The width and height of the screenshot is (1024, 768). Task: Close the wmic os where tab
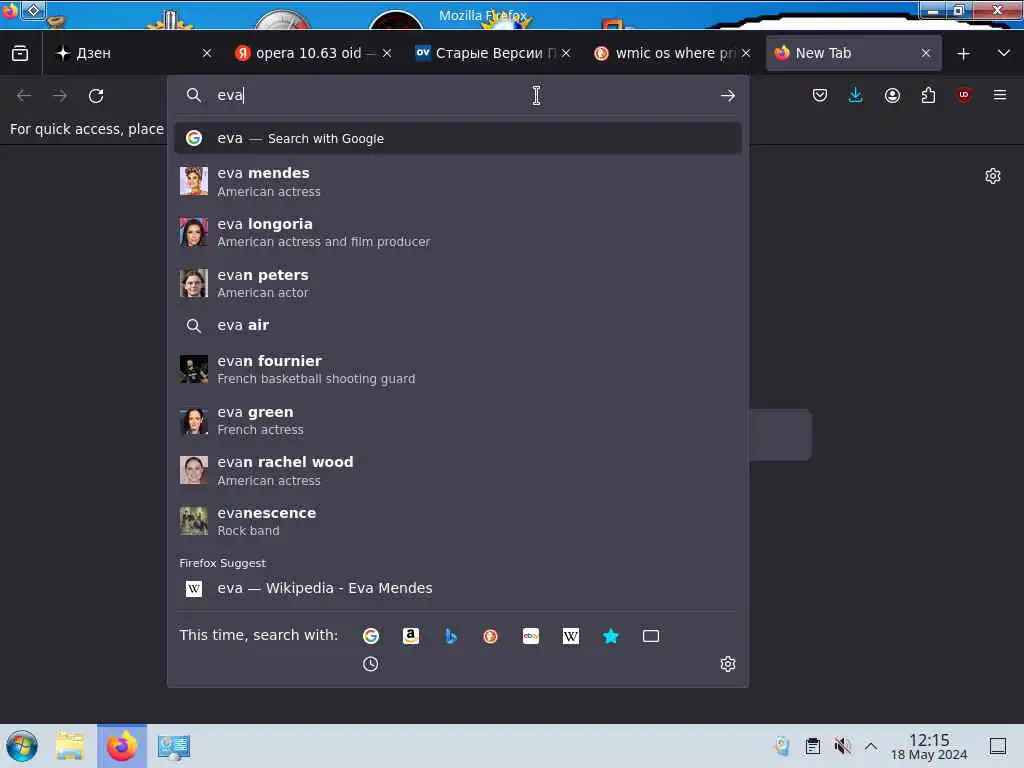[746, 54]
